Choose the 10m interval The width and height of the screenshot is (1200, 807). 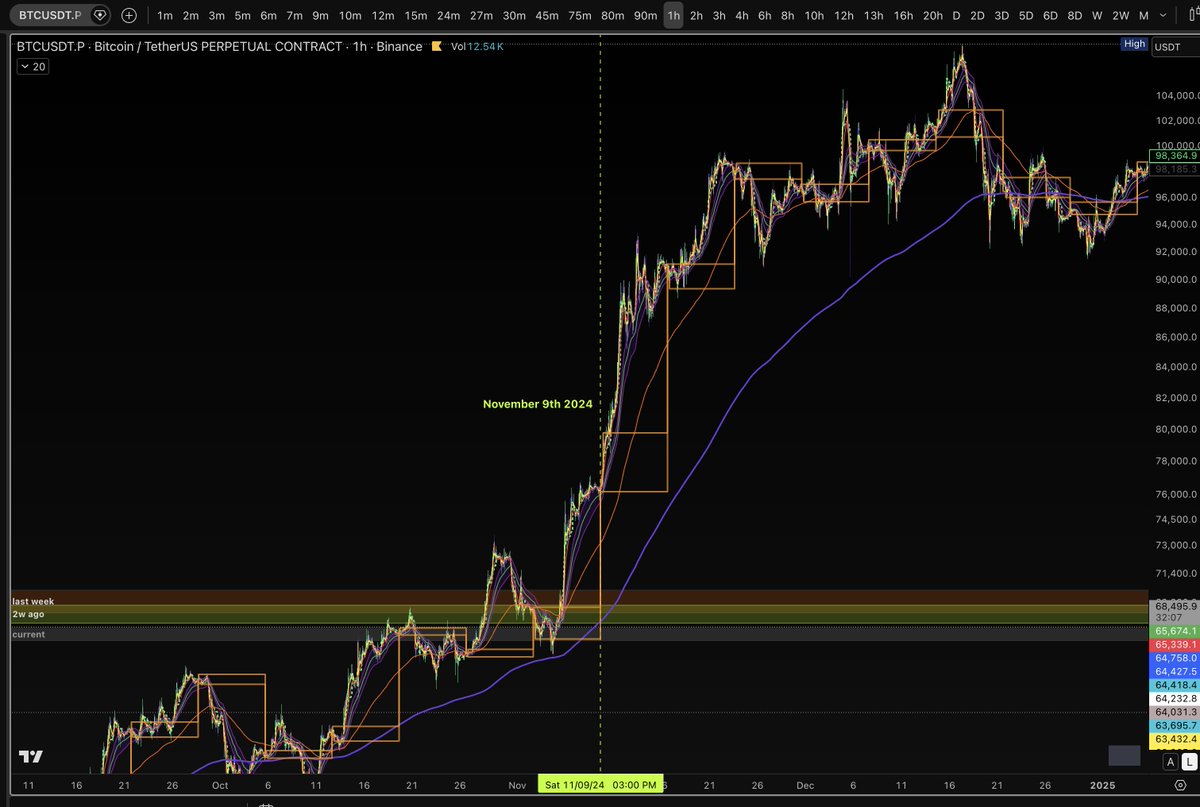click(350, 16)
